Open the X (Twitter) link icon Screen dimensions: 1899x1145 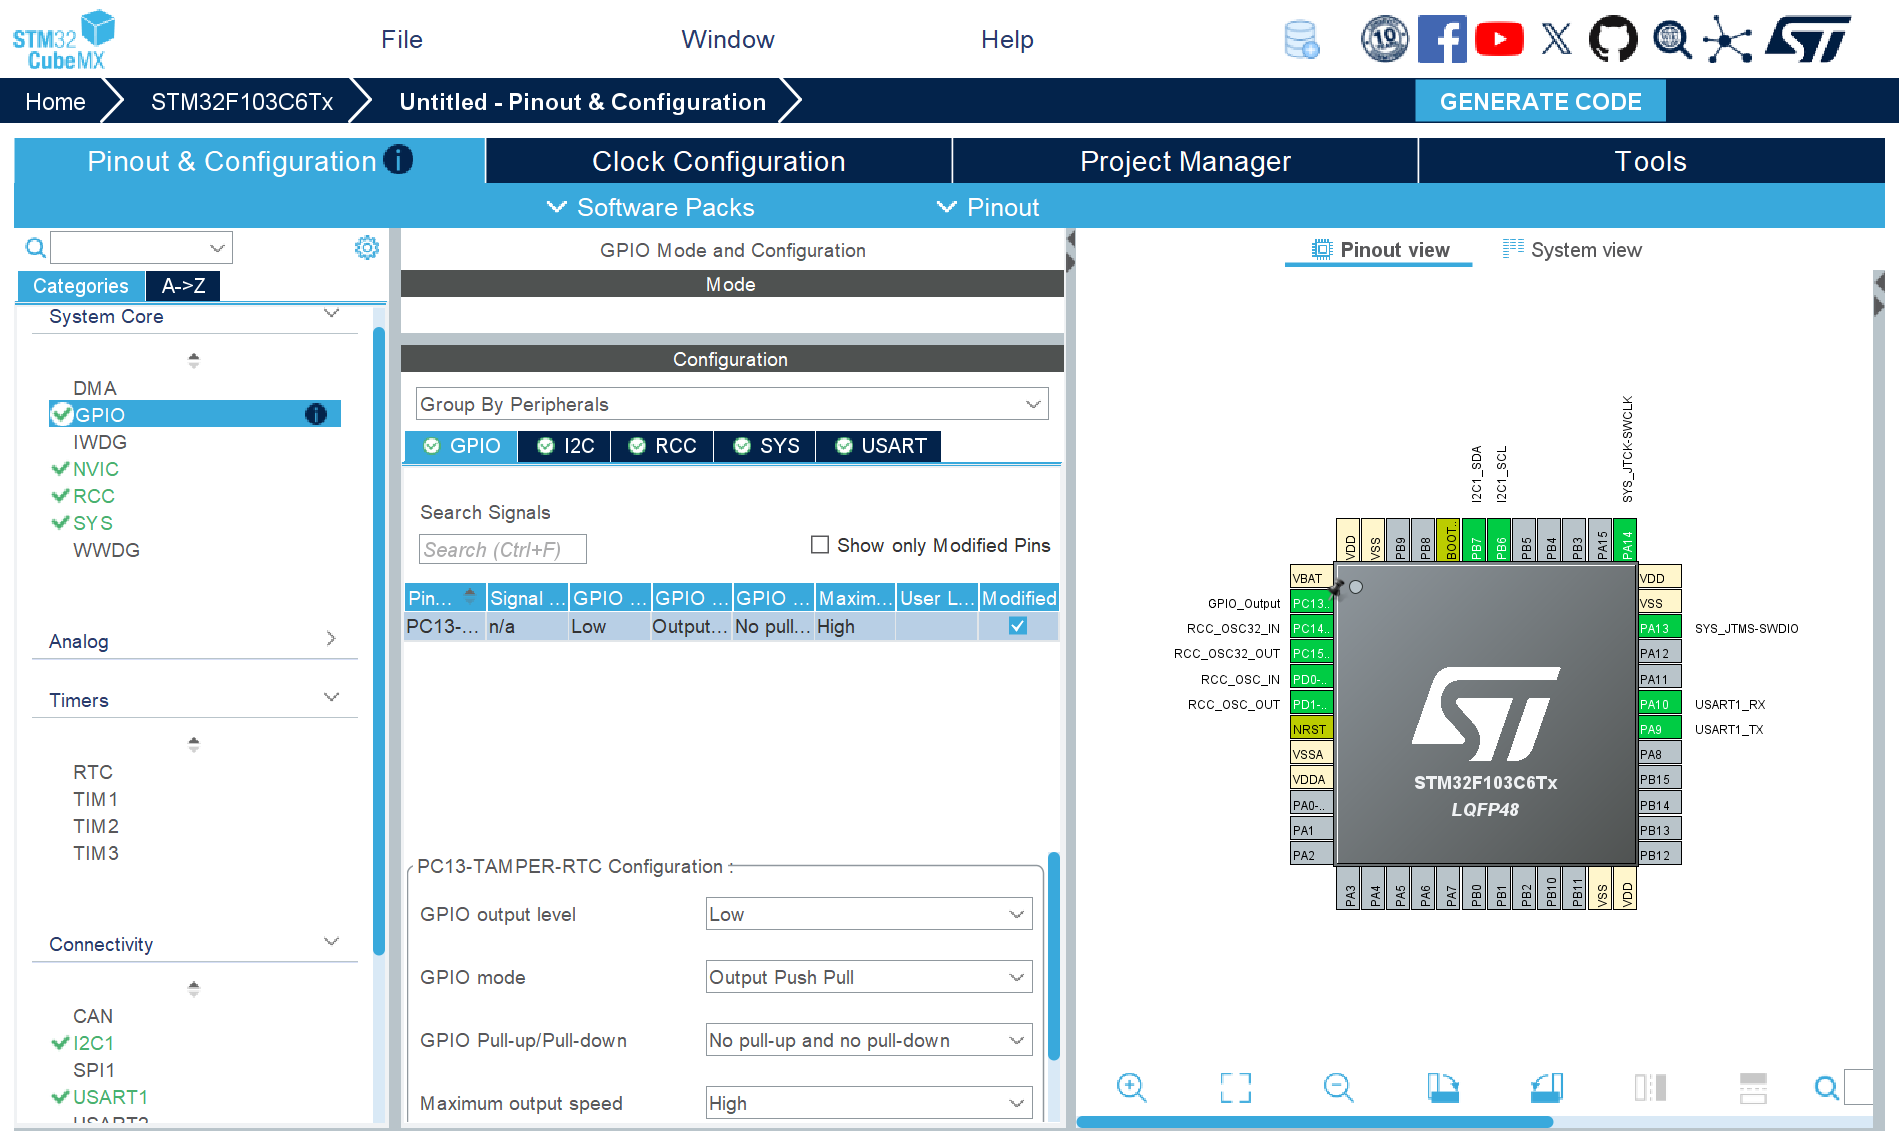[1556, 40]
